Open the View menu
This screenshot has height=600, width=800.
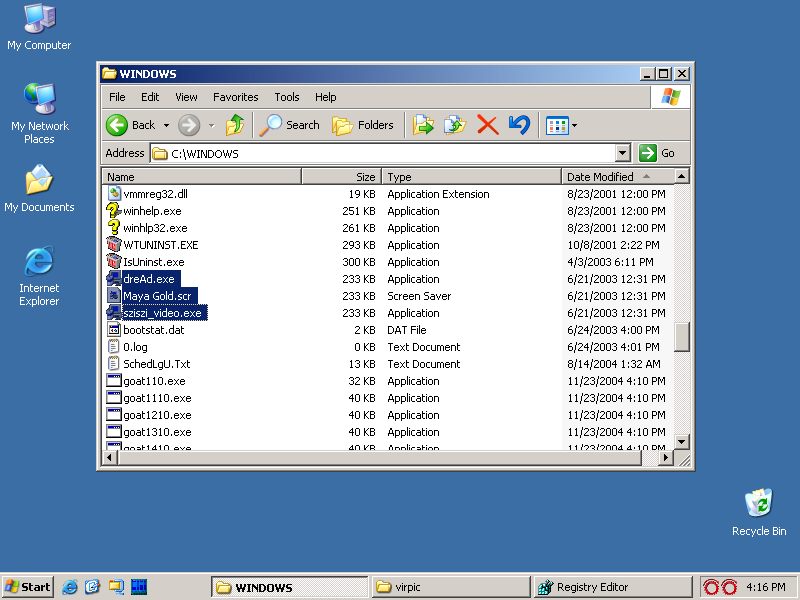point(186,97)
